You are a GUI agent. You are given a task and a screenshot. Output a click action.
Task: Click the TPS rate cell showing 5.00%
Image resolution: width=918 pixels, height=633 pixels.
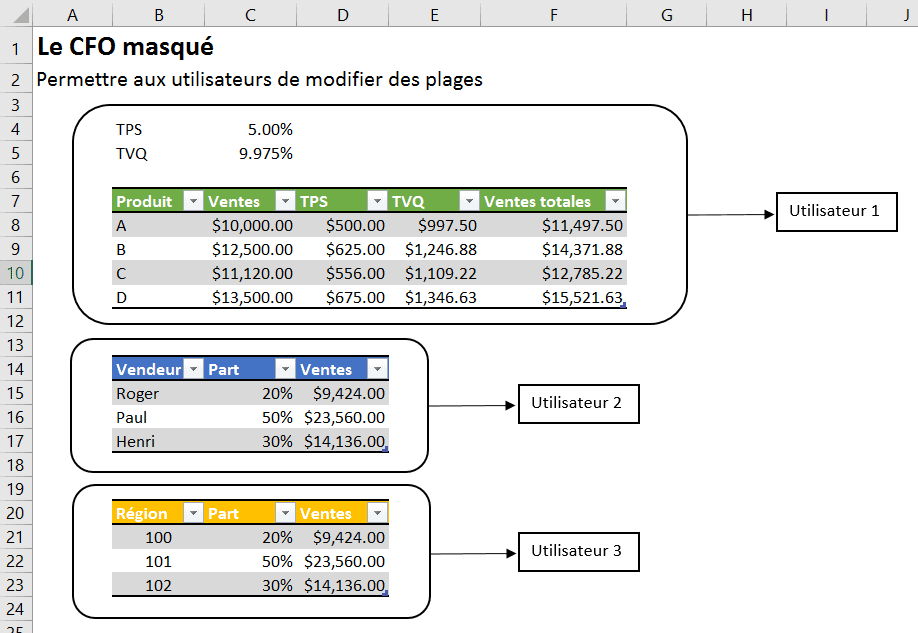pyautogui.click(x=250, y=129)
